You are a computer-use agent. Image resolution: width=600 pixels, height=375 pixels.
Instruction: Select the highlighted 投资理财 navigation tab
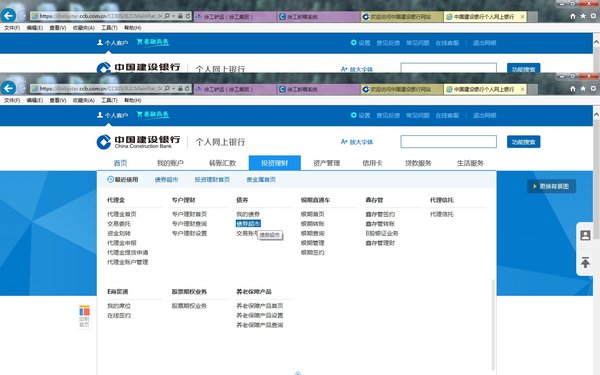coord(275,163)
